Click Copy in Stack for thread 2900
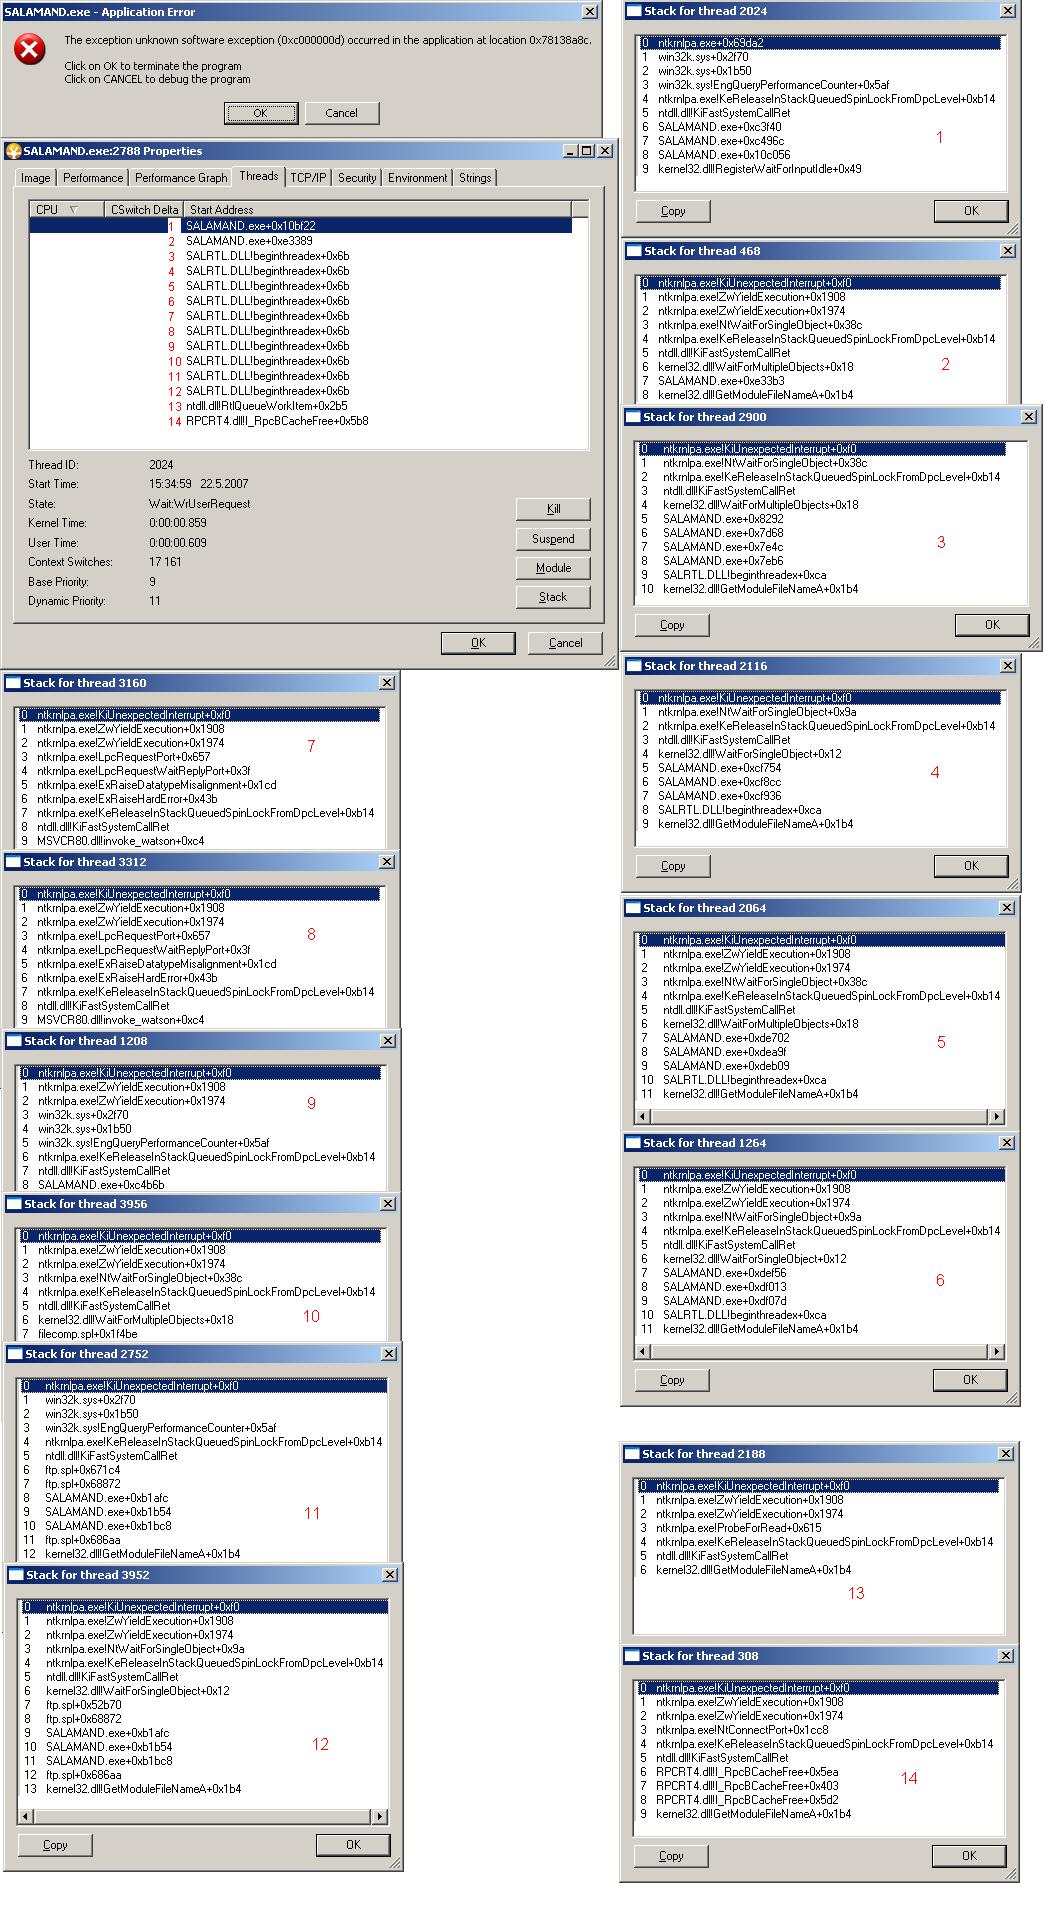 click(672, 625)
